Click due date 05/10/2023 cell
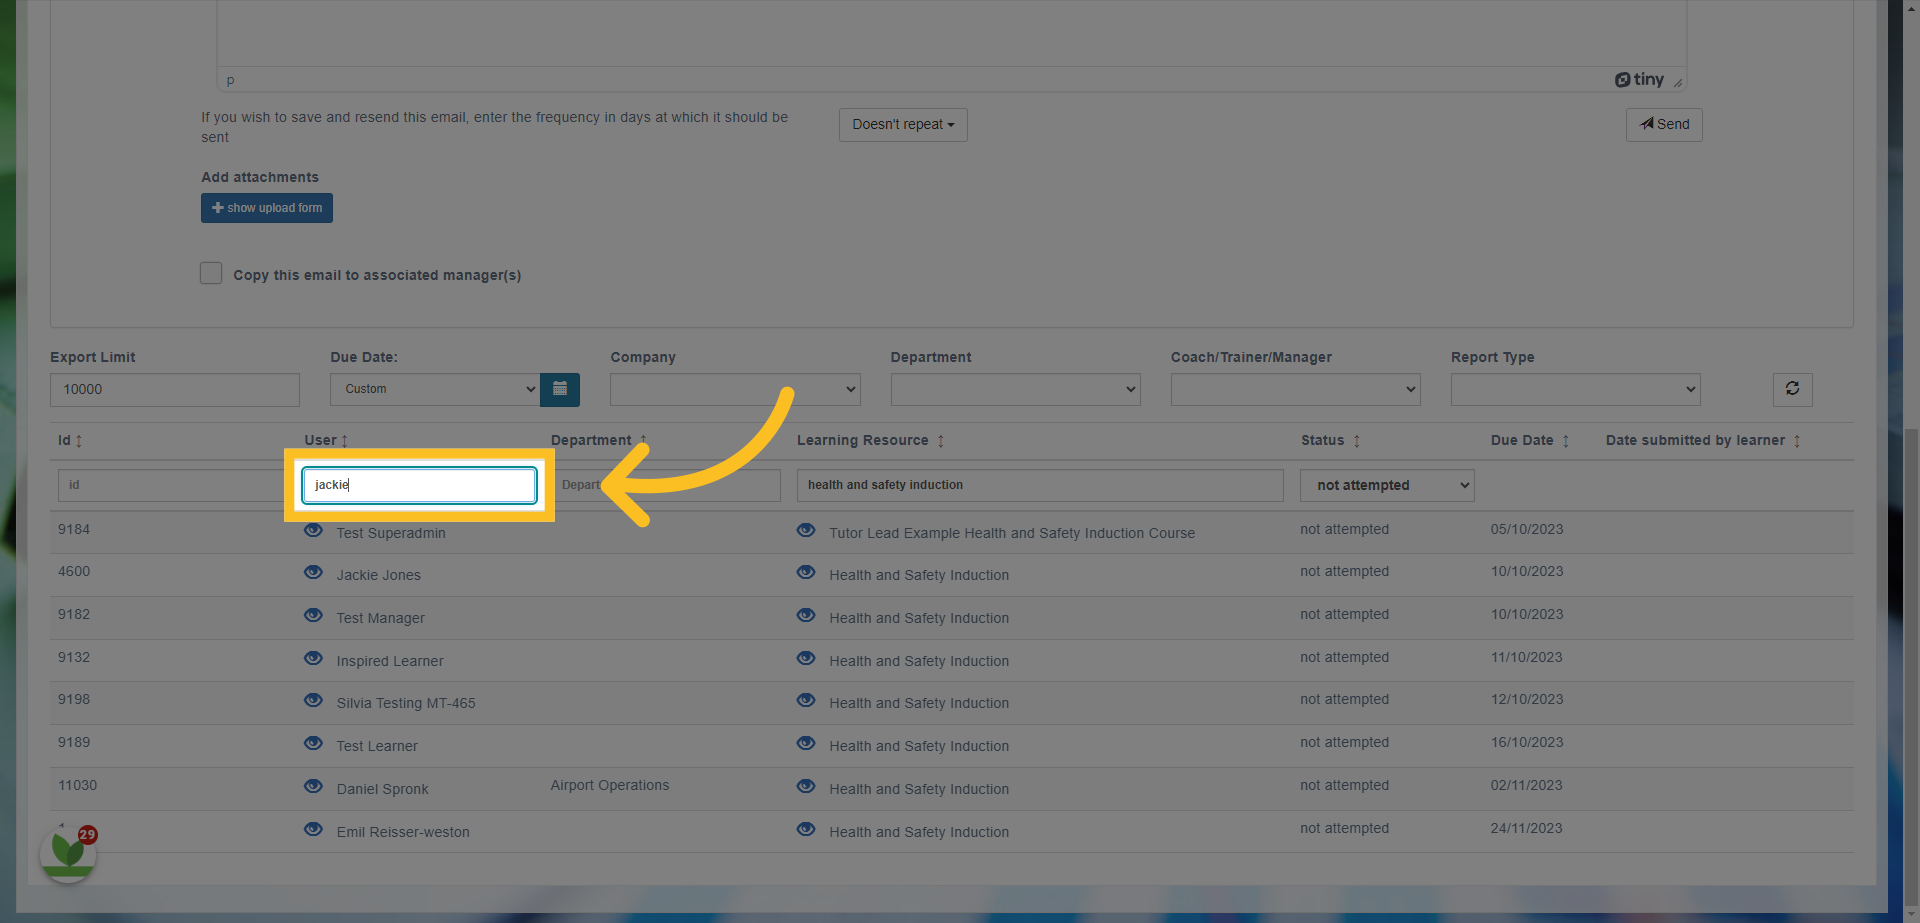This screenshot has height=923, width=1920. (x=1526, y=529)
